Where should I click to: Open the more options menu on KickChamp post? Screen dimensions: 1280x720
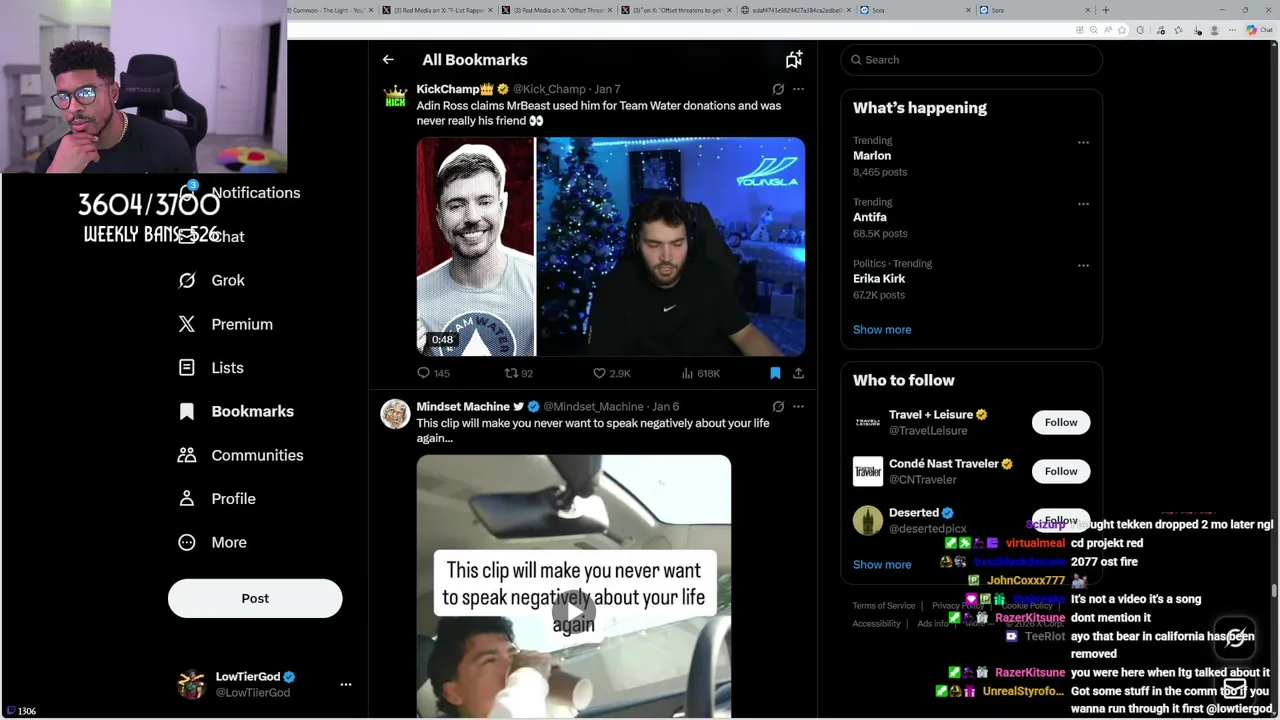798,89
